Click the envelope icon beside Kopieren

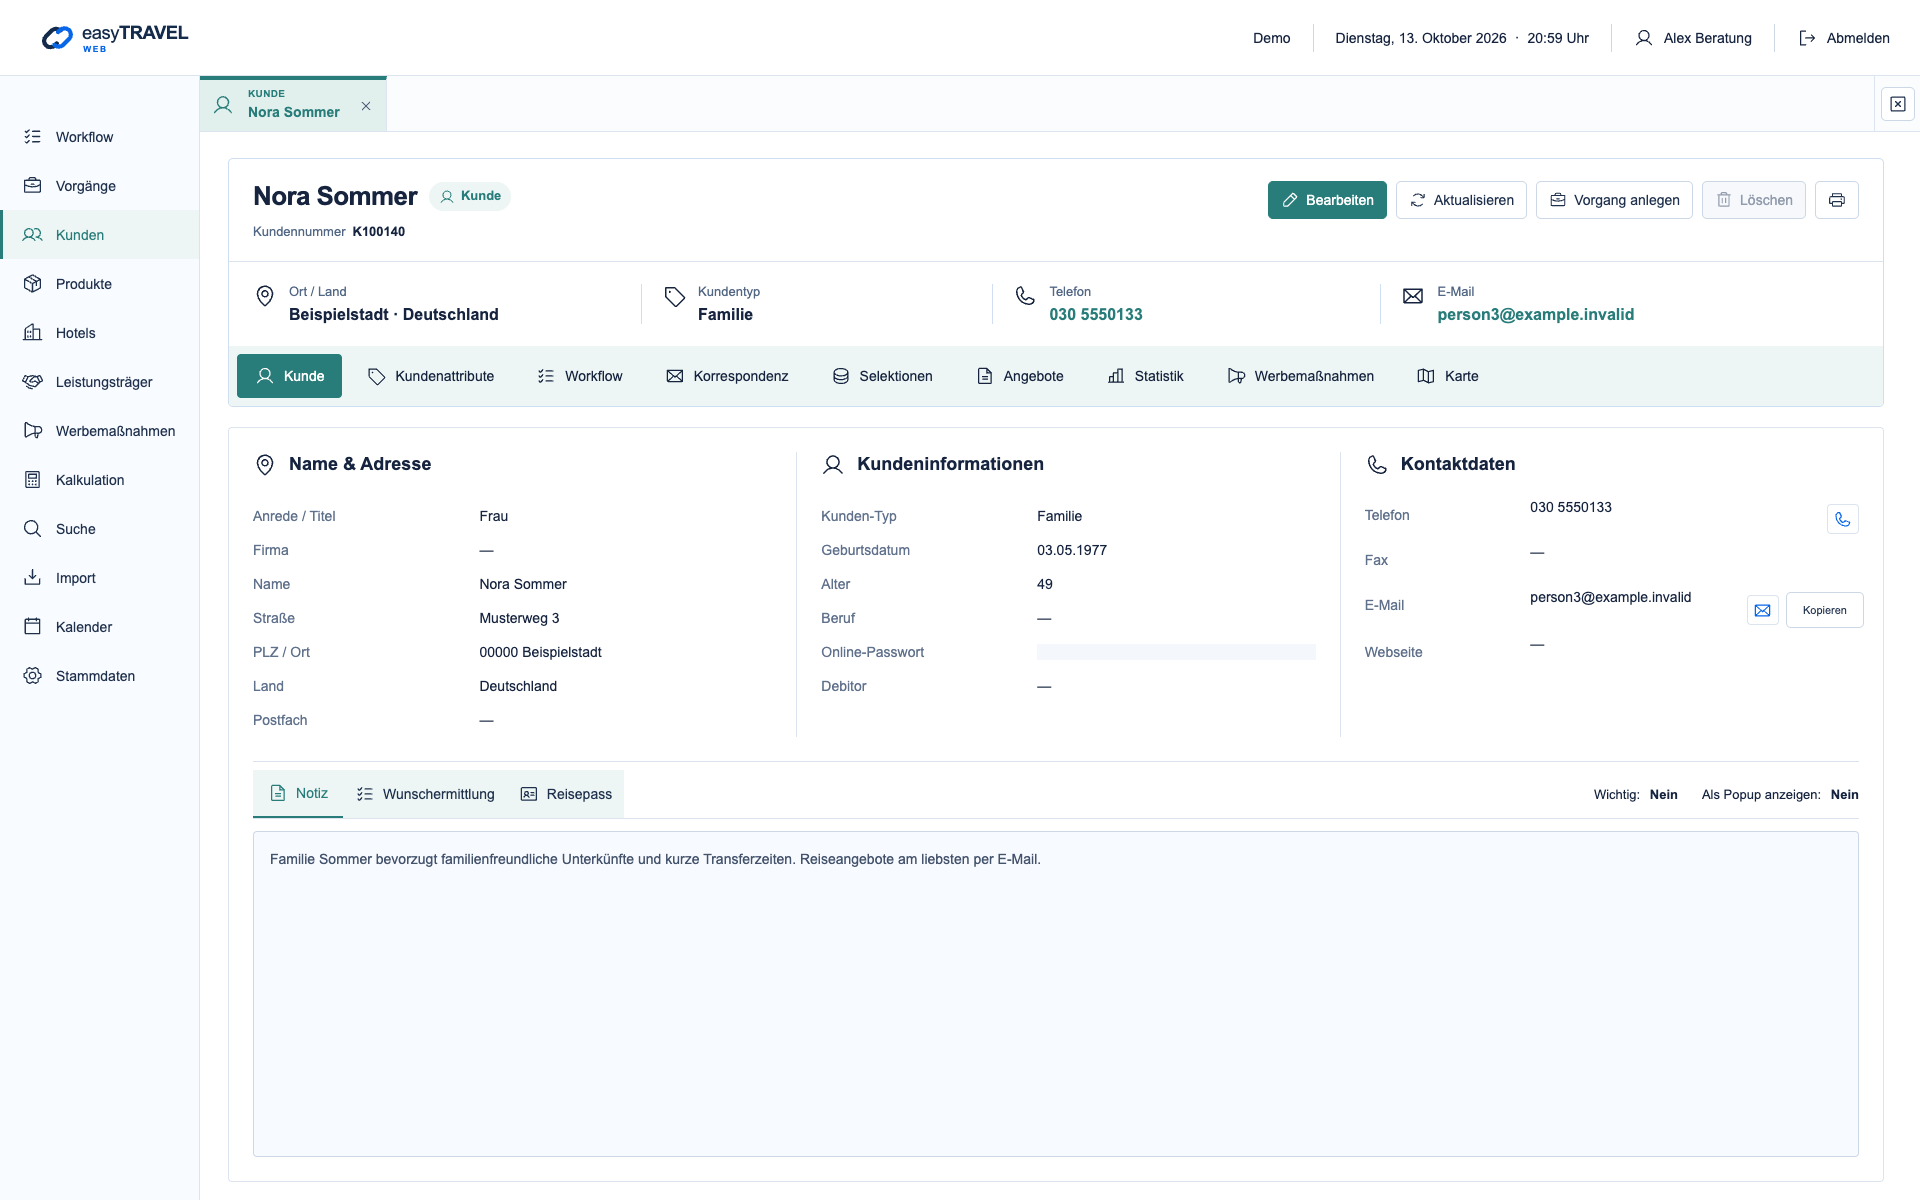1762,610
